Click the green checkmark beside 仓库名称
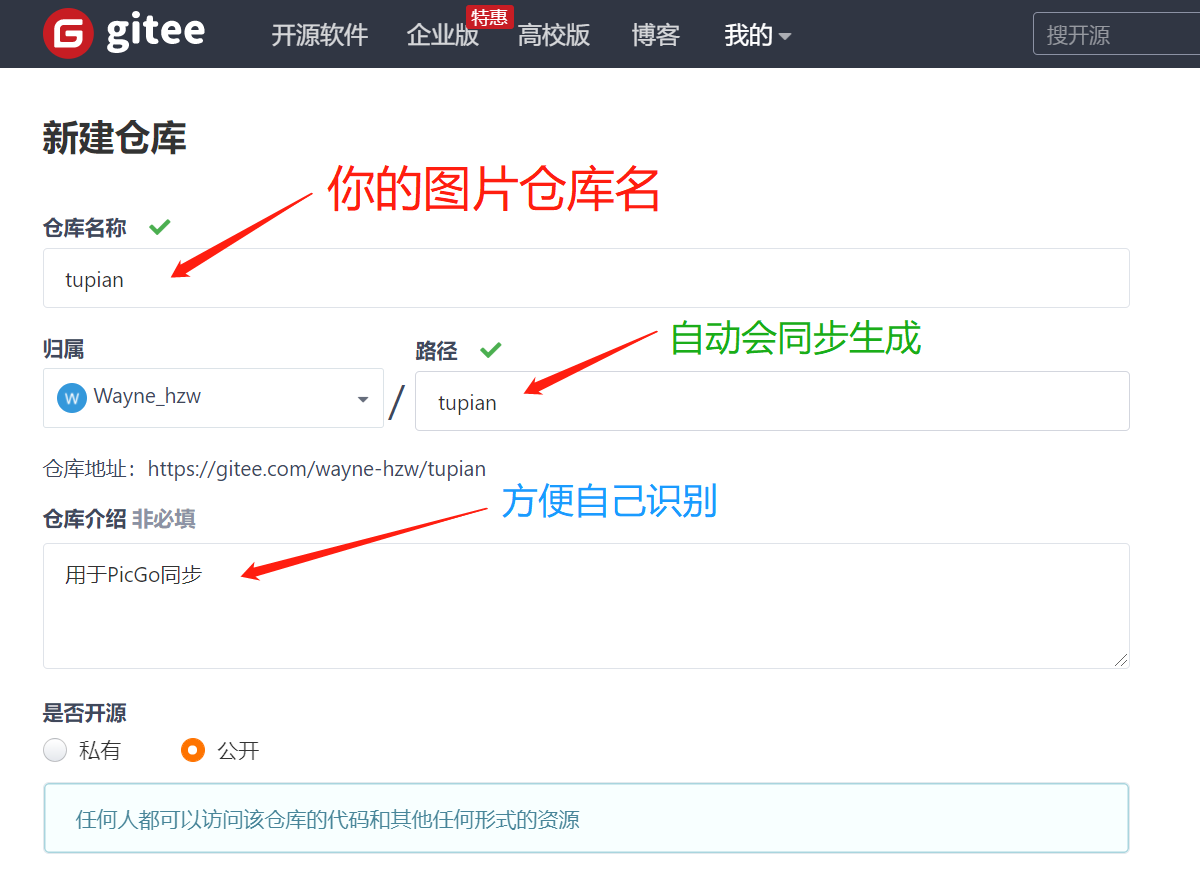The width and height of the screenshot is (1200, 869). [x=159, y=227]
